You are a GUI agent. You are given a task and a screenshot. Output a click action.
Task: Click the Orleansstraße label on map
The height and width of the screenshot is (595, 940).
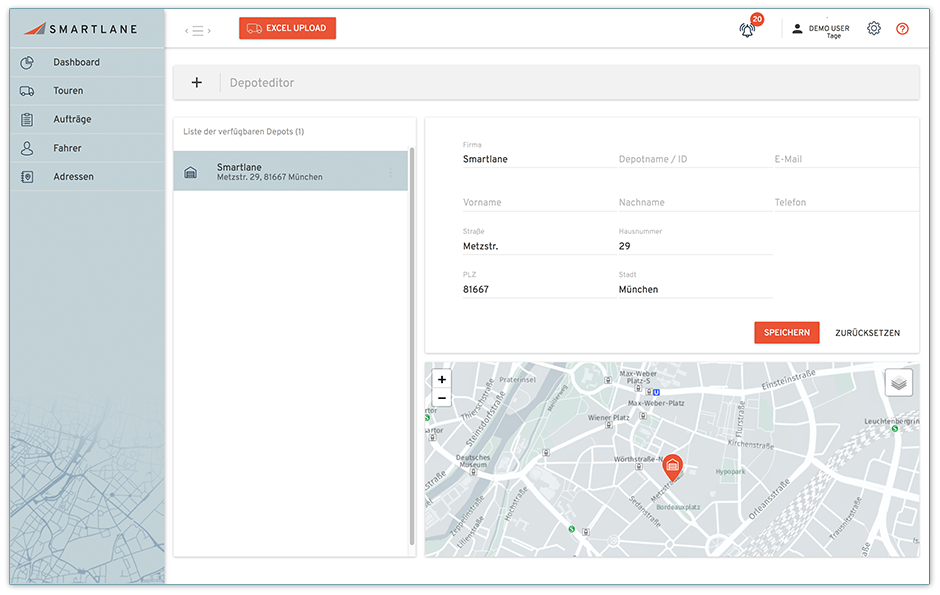(x=769, y=499)
